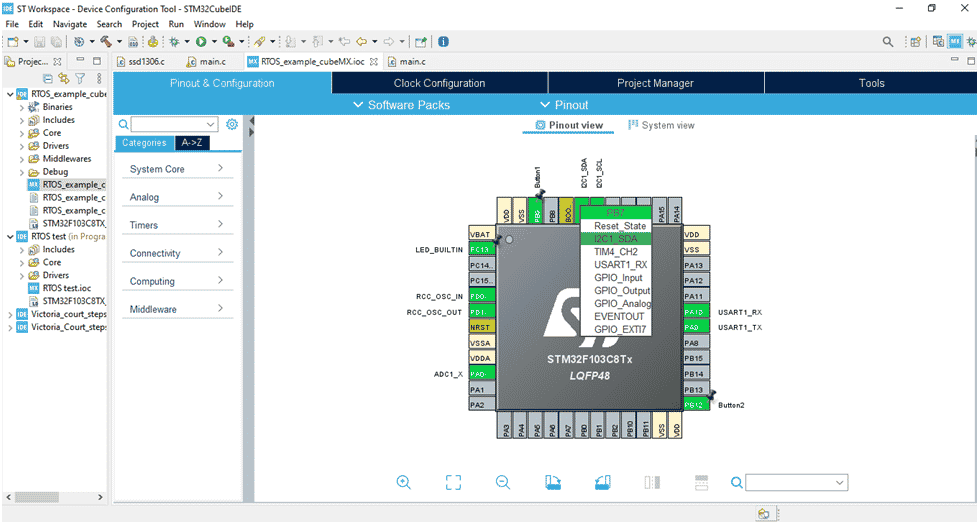Click the status bar icon at bottom

point(764,514)
